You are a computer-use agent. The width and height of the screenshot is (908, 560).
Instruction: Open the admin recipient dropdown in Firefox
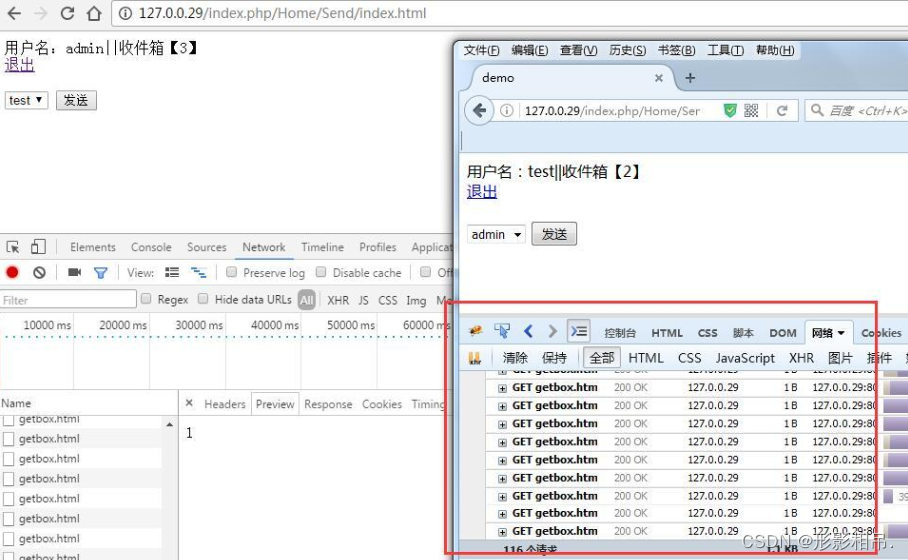click(x=496, y=235)
